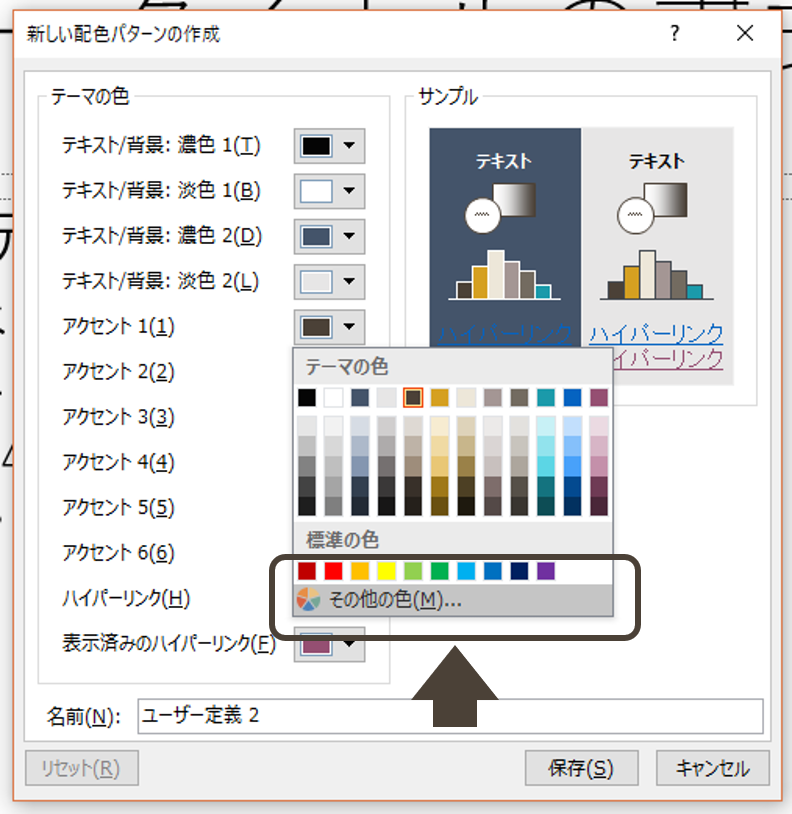
Task: Click the 名前(N) text field
Action: 450,716
